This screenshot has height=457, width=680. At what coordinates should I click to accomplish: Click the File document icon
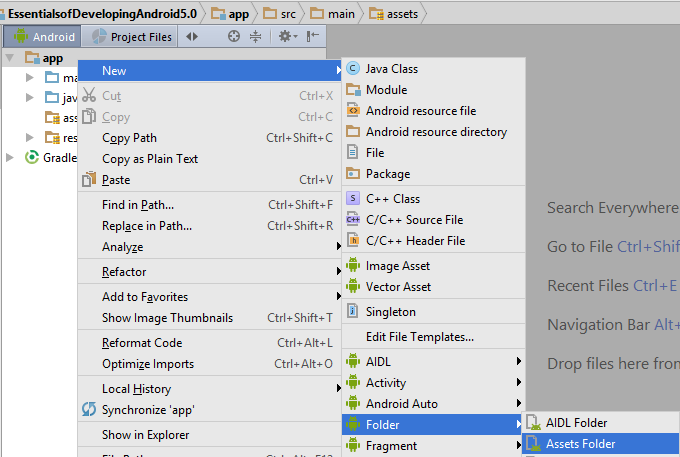tap(353, 152)
